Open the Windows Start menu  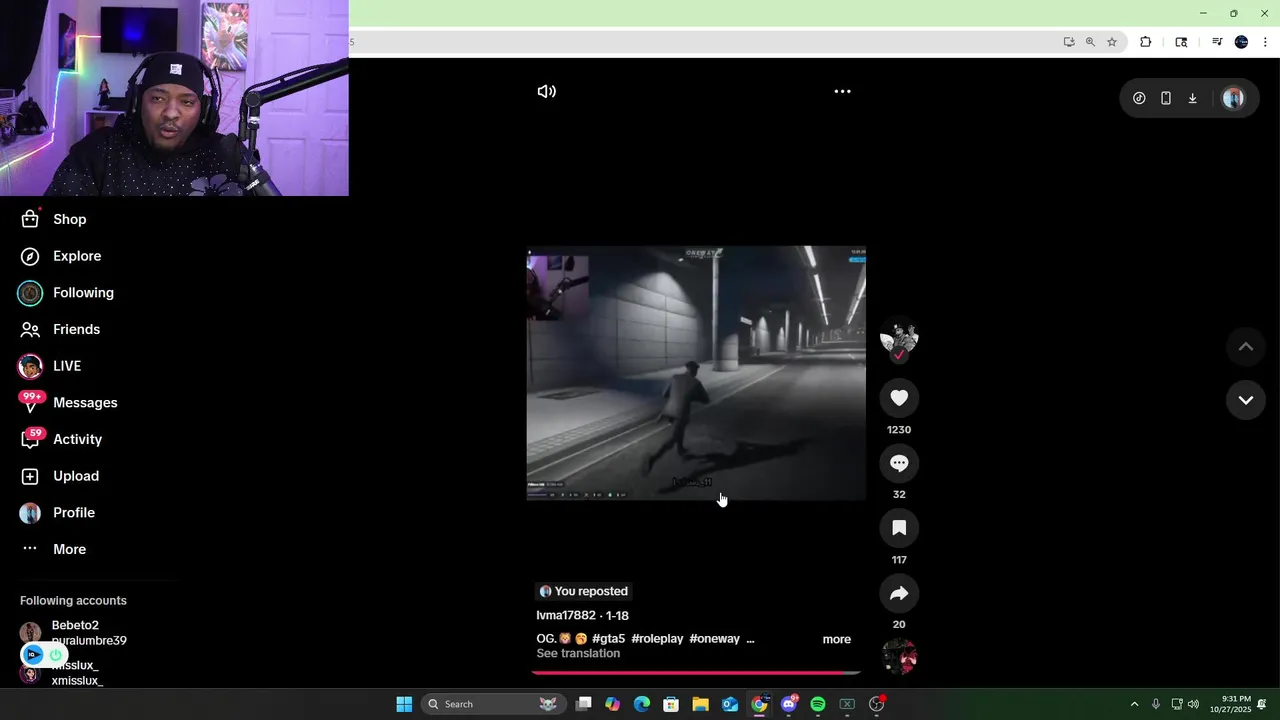click(x=404, y=704)
